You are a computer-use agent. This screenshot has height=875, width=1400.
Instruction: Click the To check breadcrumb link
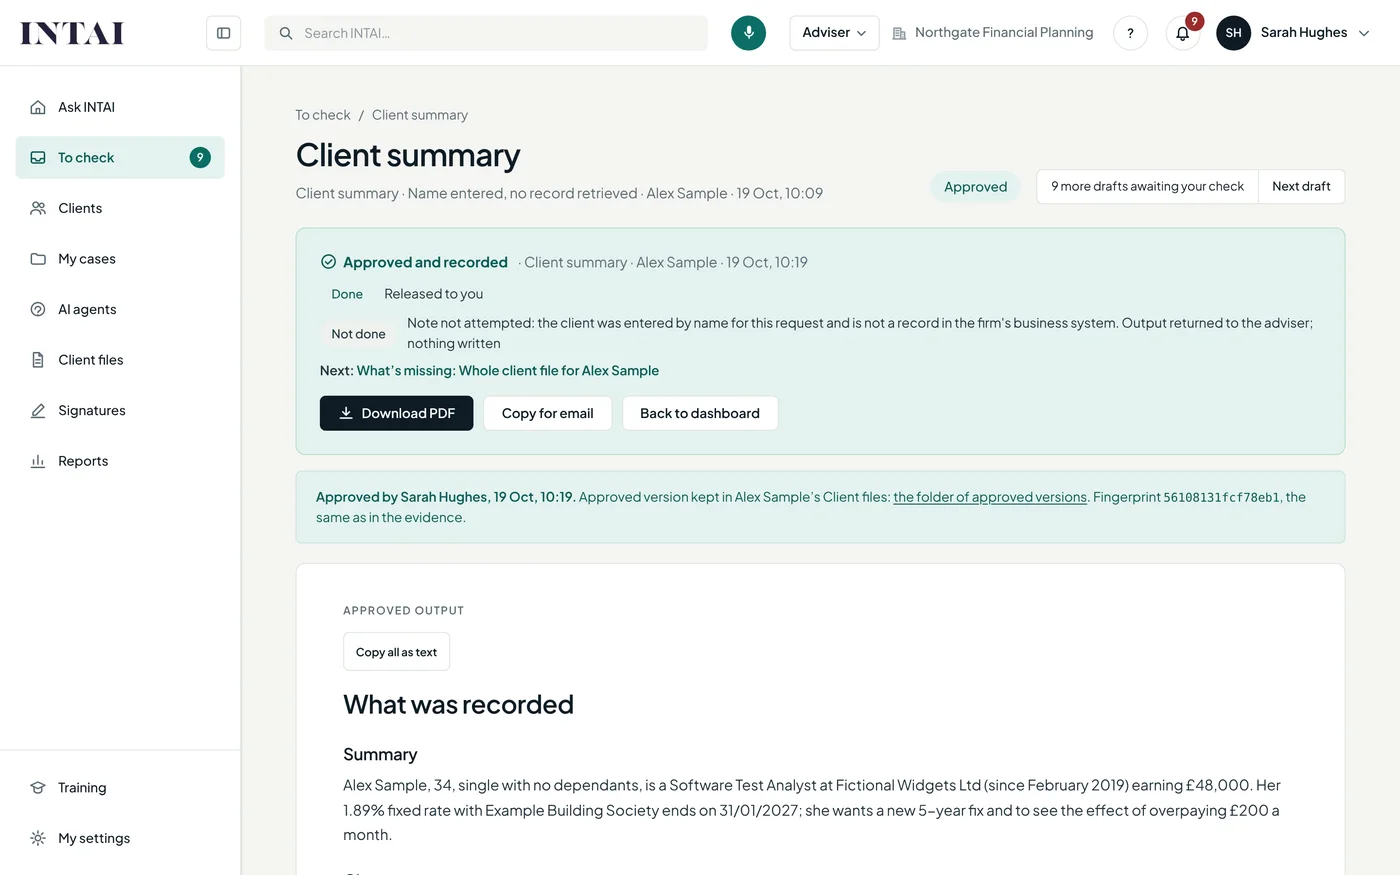323,115
